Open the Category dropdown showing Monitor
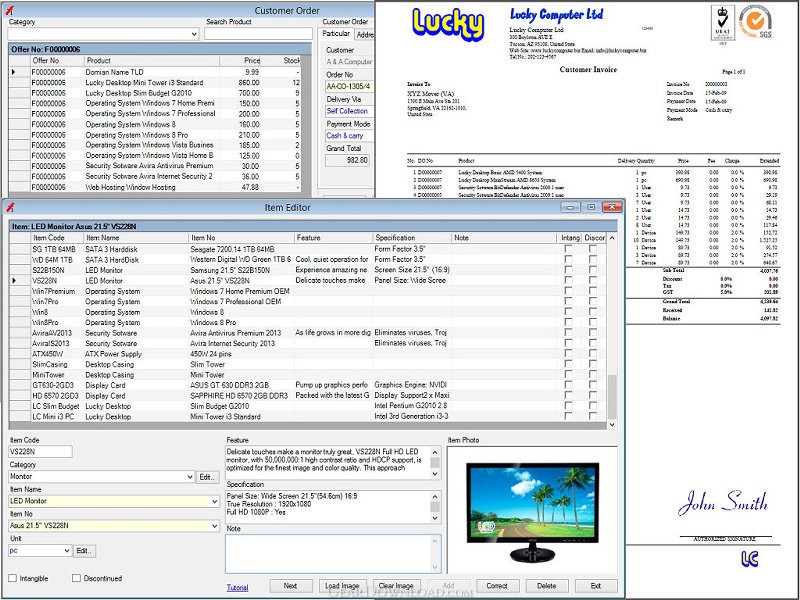The width and height of the screenshot is (800, 600). pos(190,477)
